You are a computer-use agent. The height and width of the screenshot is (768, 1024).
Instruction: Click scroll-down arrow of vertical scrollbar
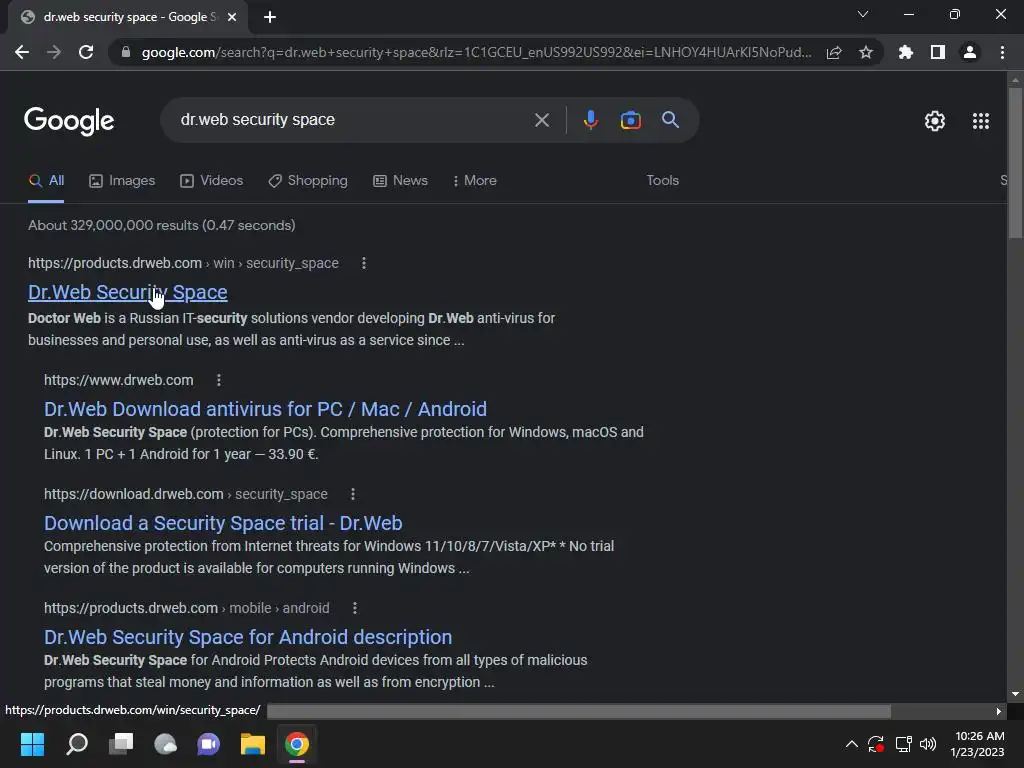[x=1015, y=694]
